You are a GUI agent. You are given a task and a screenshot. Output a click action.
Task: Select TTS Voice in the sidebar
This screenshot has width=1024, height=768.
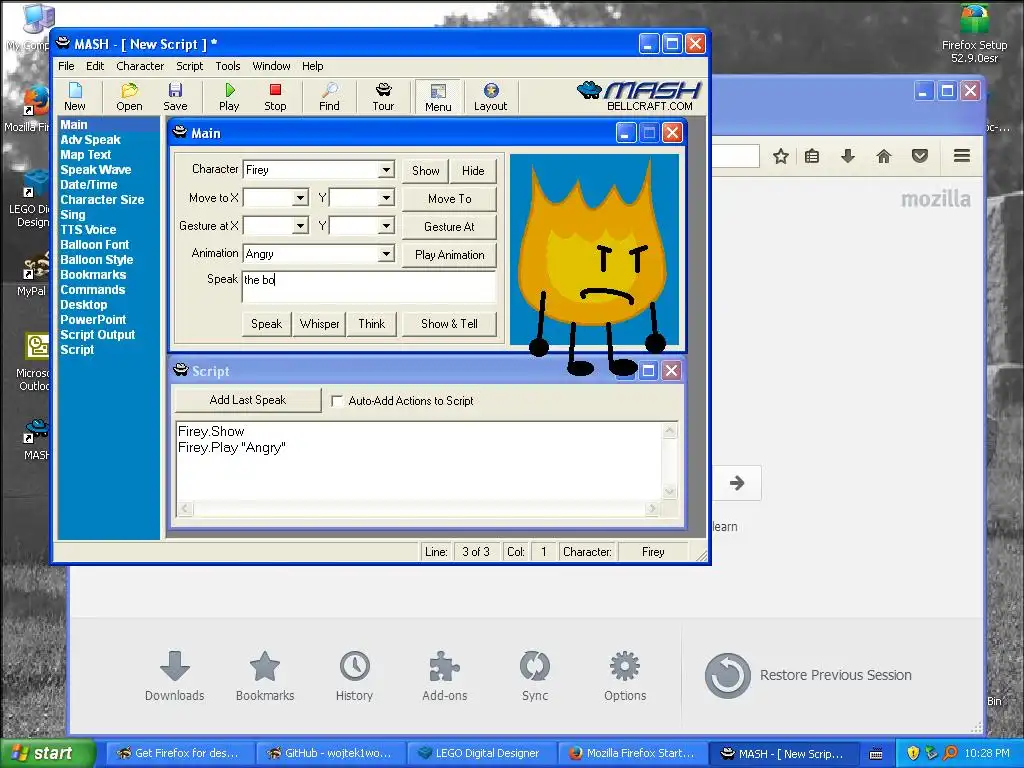pos(88,230)
